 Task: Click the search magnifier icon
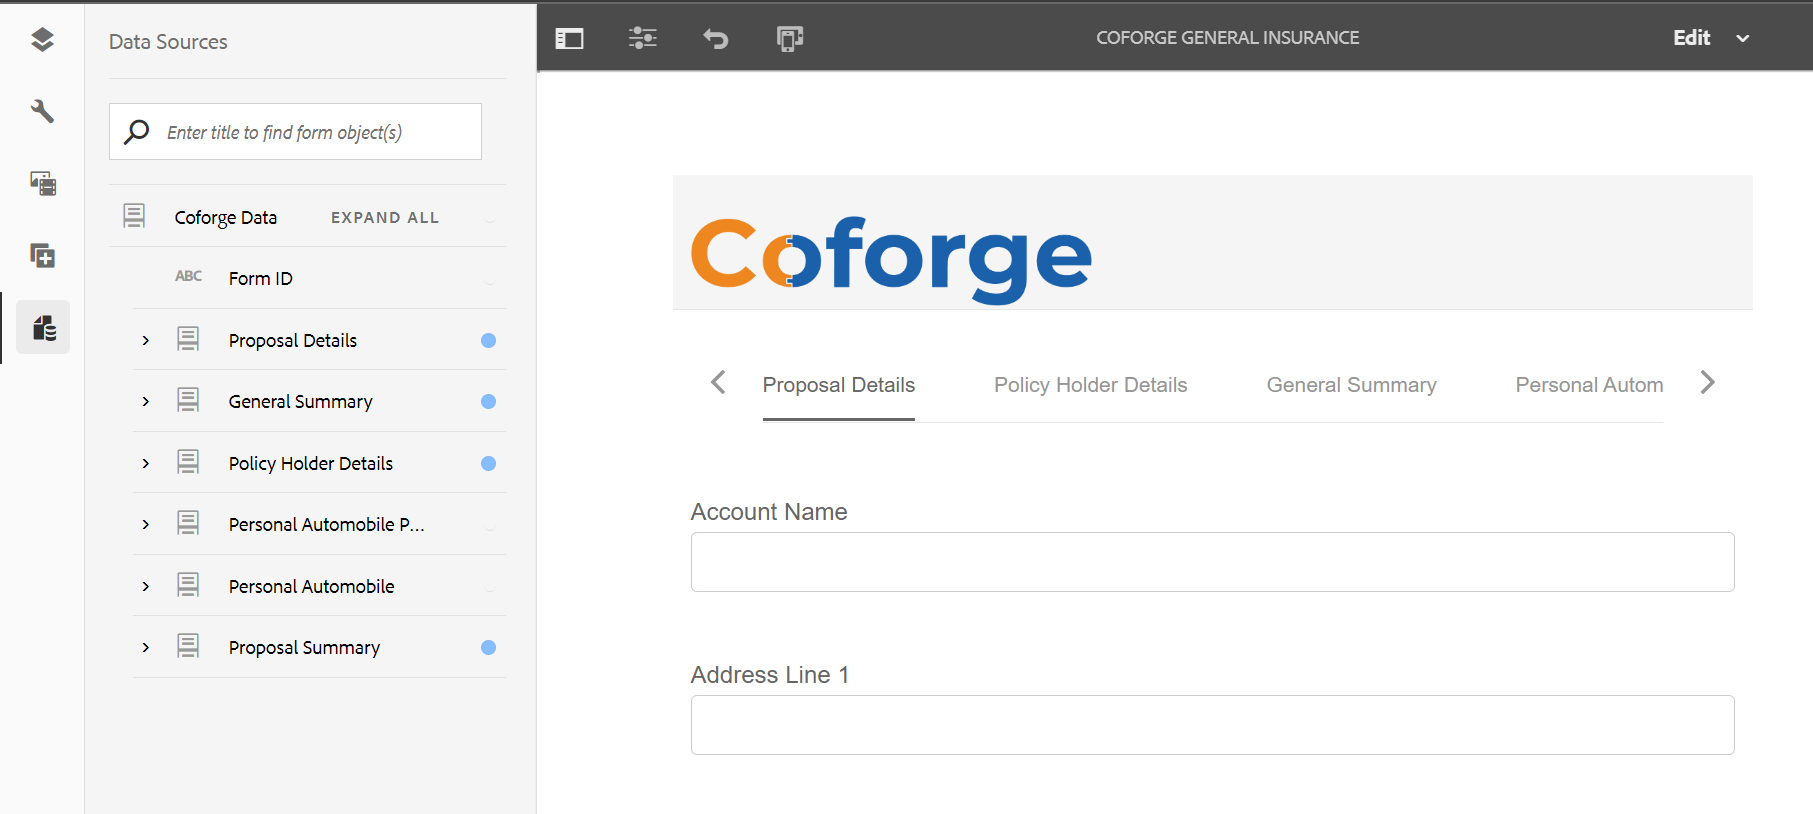click(137, 132)
